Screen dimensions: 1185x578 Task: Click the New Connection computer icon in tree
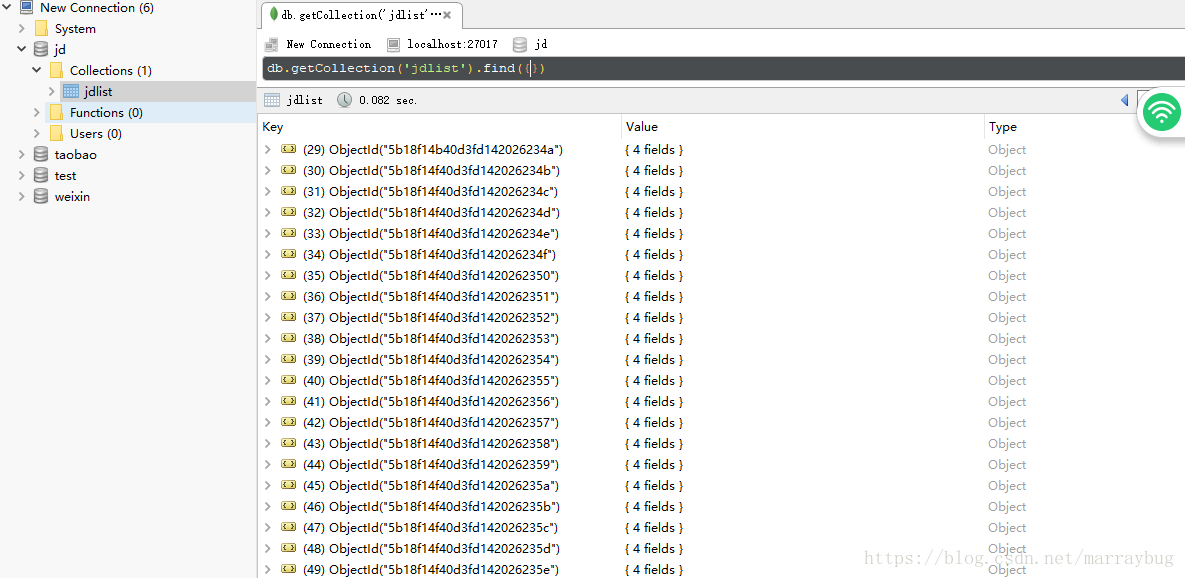(x=26, y=8)
